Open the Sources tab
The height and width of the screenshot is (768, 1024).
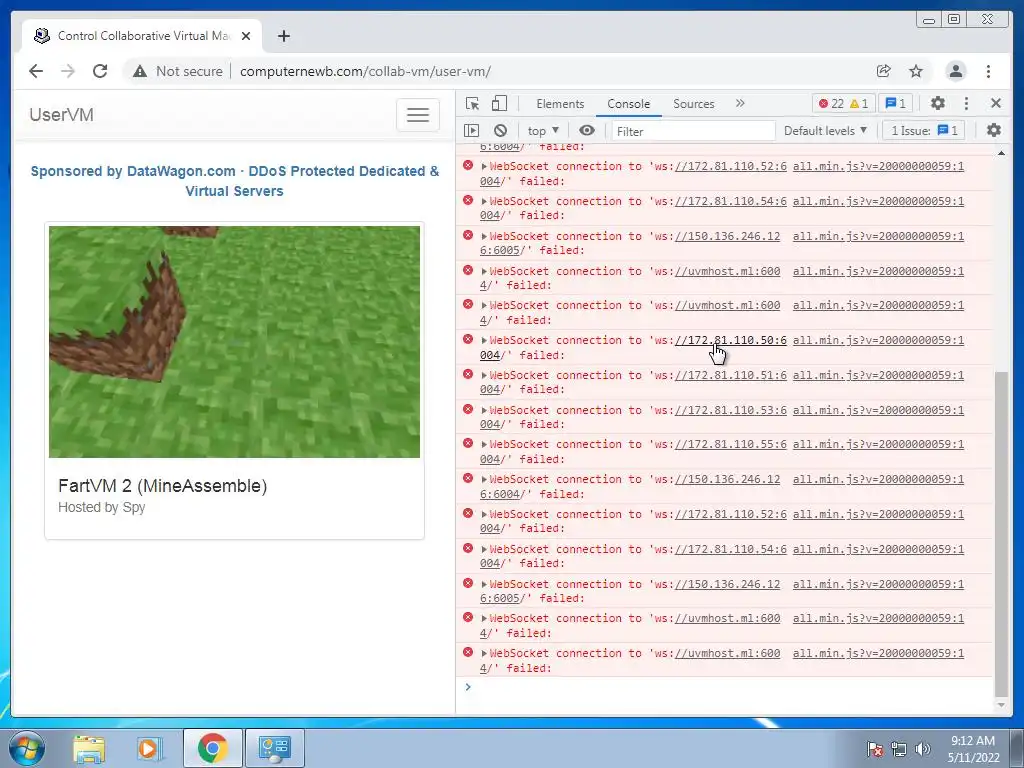pos(694,104)
